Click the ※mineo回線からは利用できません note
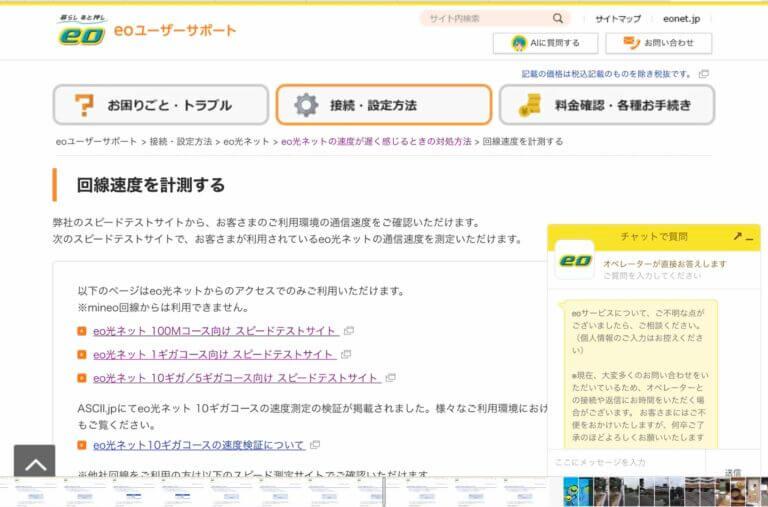Viewport: 768px width, 507px height. 163,308
